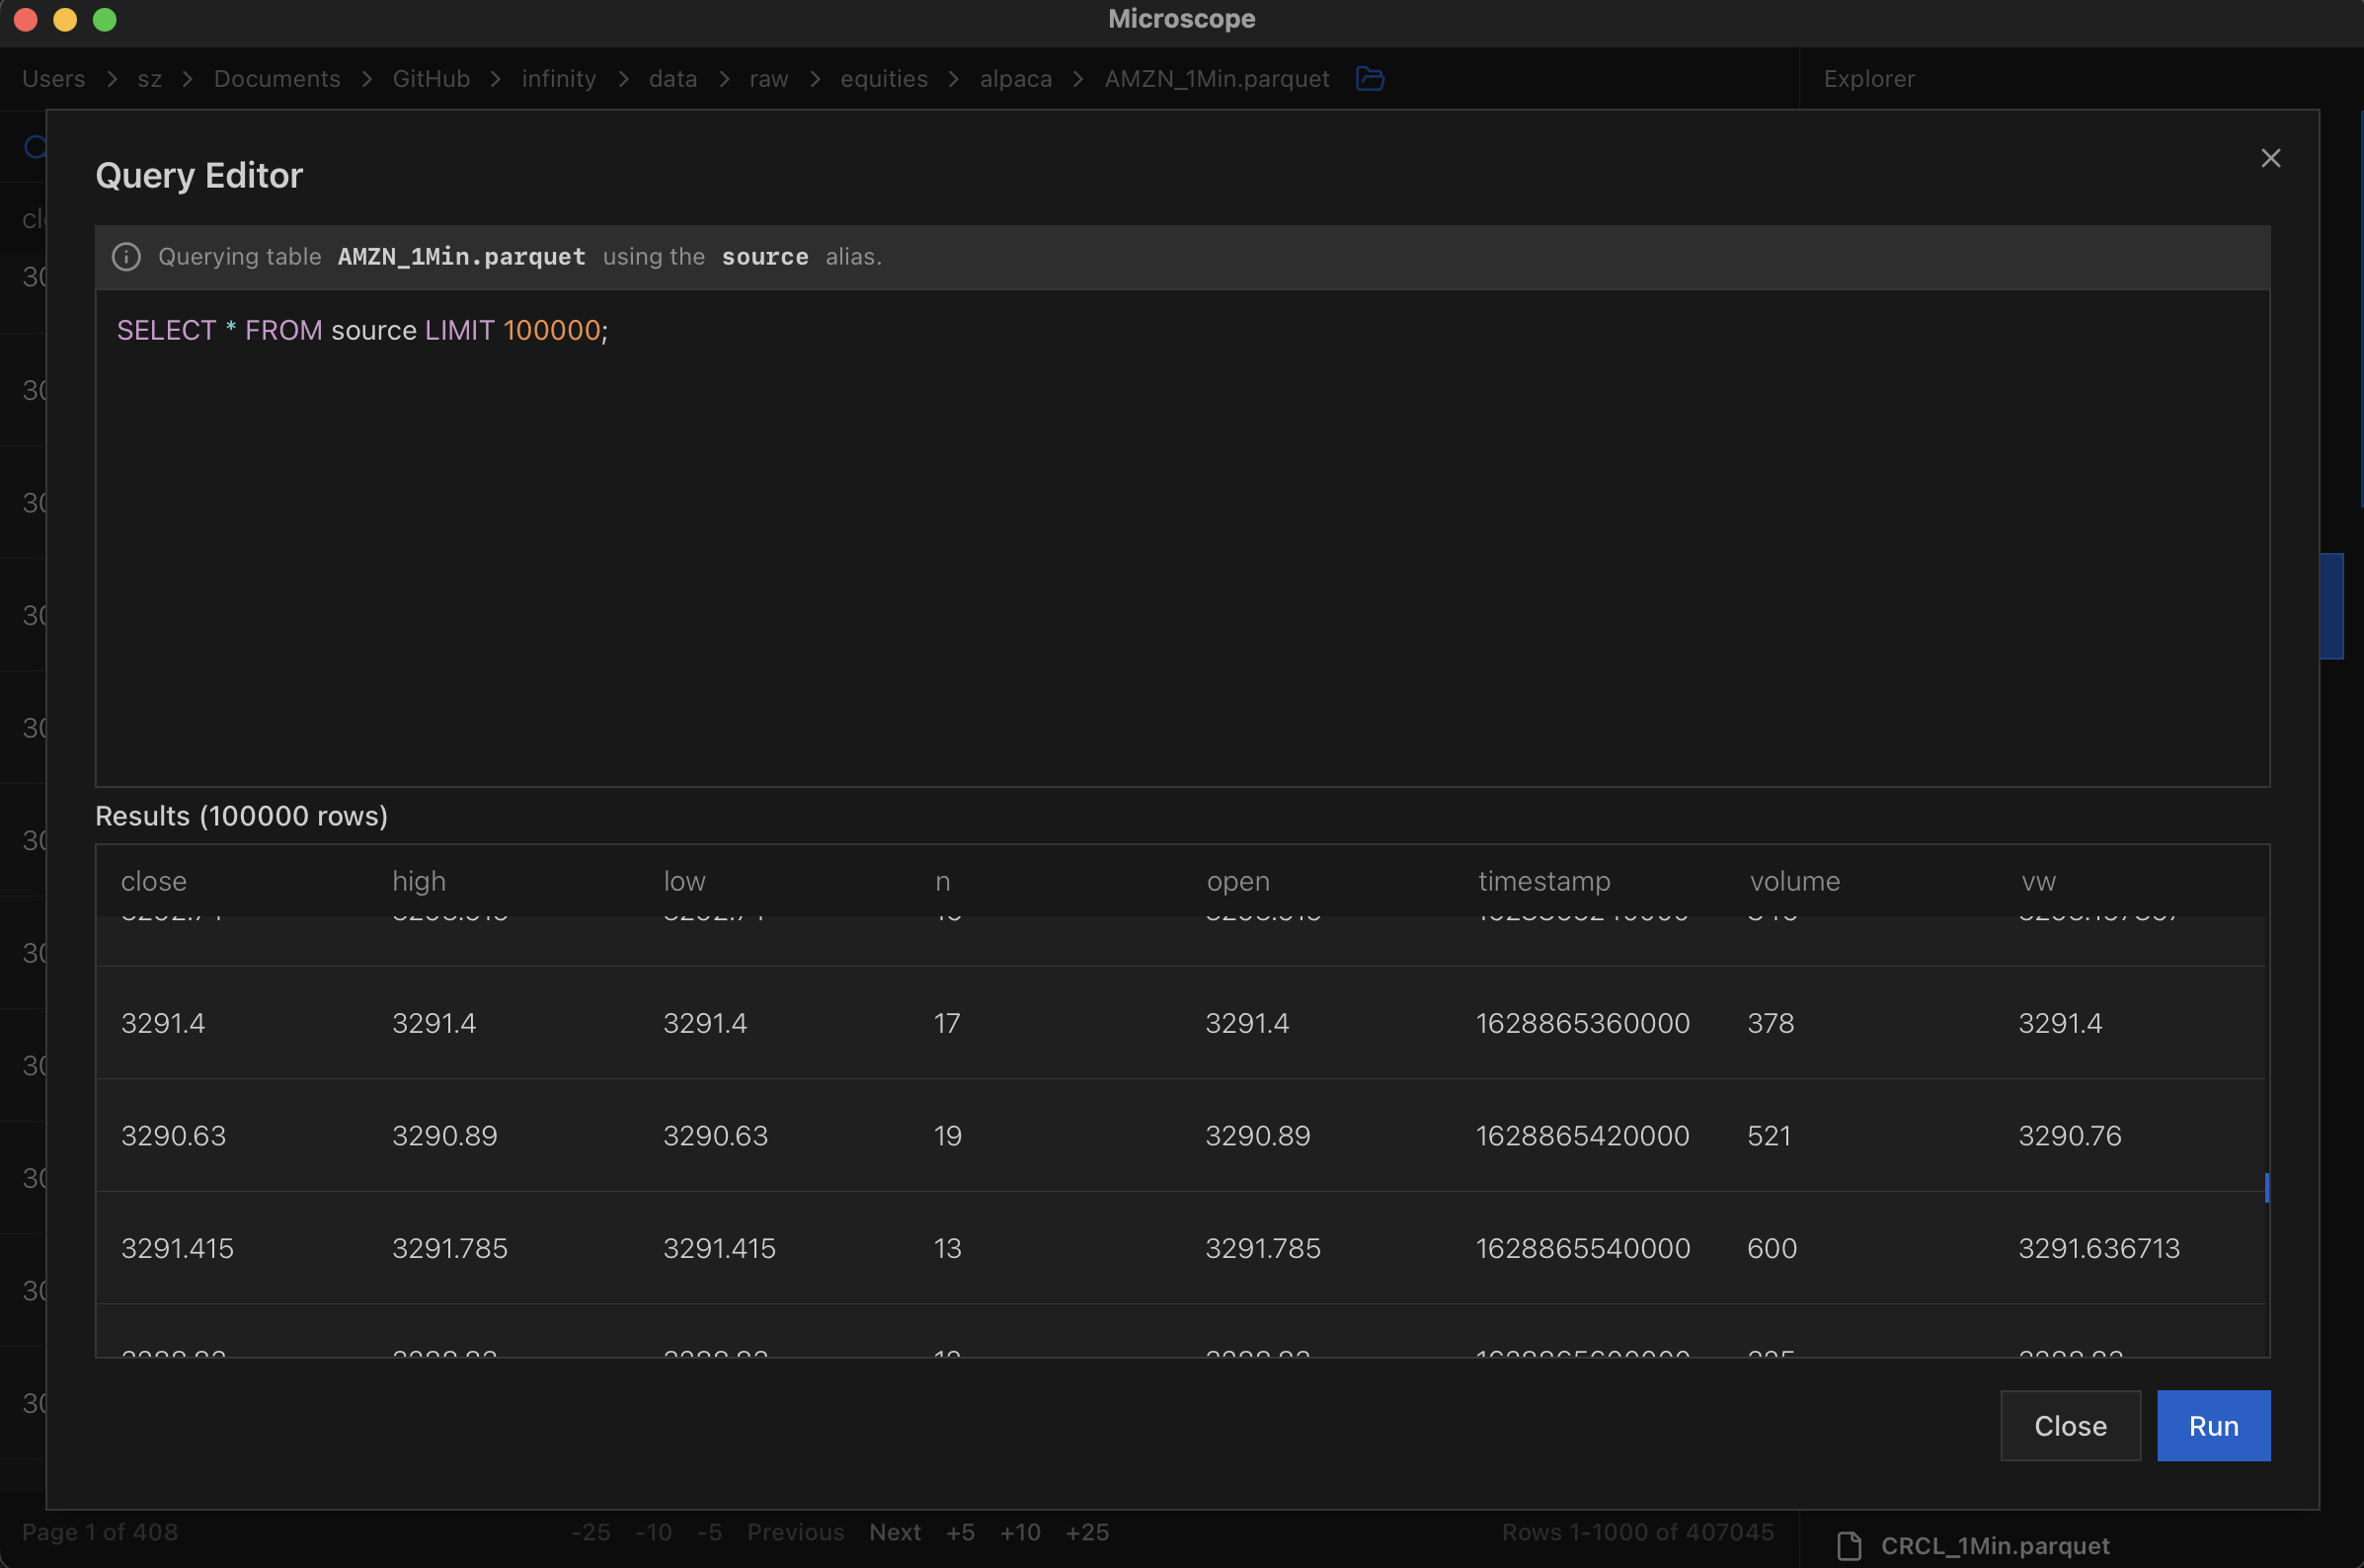Open CRCL_1Min.parquet in the Explorer list
Viewport: 2364px width, 1568px height.
[1995, 1545]
